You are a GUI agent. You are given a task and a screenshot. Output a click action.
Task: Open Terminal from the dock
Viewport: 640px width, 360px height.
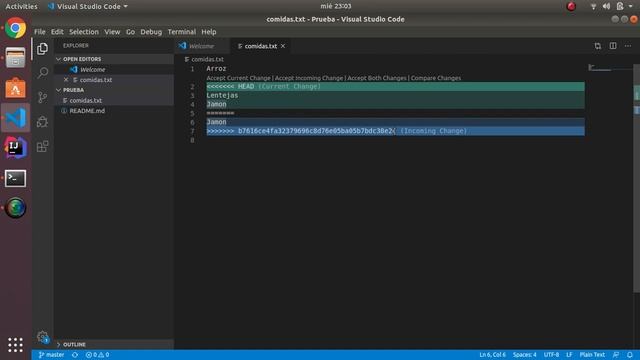coord(16,178)
